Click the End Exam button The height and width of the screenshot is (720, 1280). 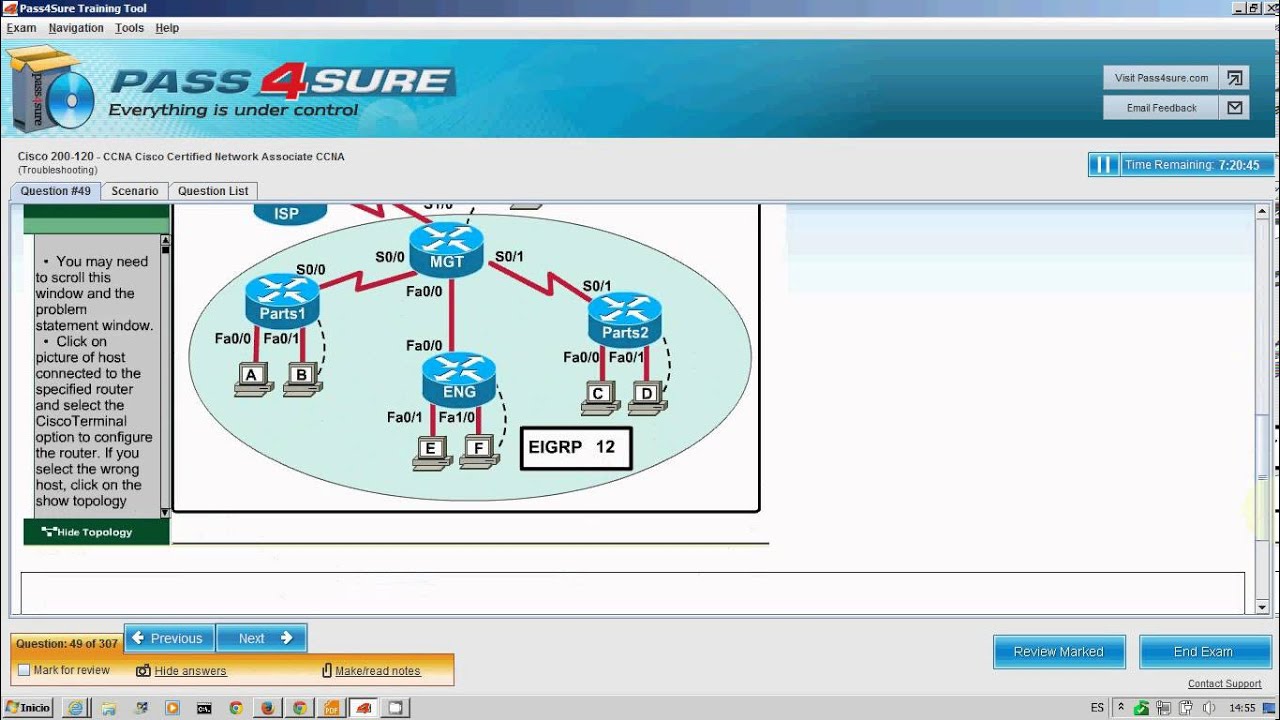click(1203, 652)
